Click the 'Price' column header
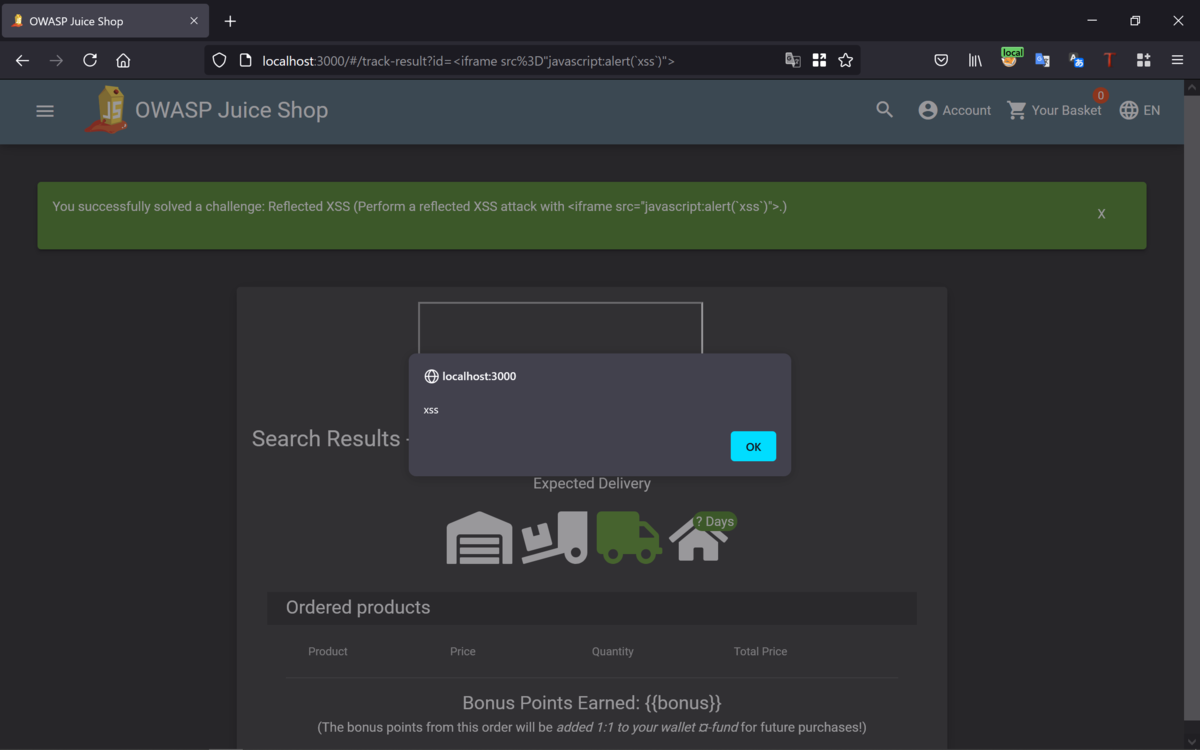1200x750 pixels. (x=463, y=651)
